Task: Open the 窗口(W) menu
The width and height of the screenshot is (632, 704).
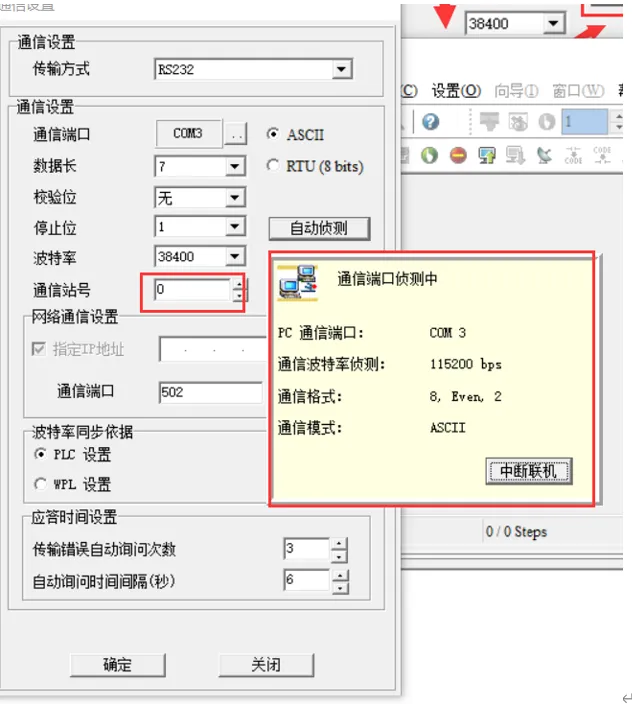Action: [578, 91]
